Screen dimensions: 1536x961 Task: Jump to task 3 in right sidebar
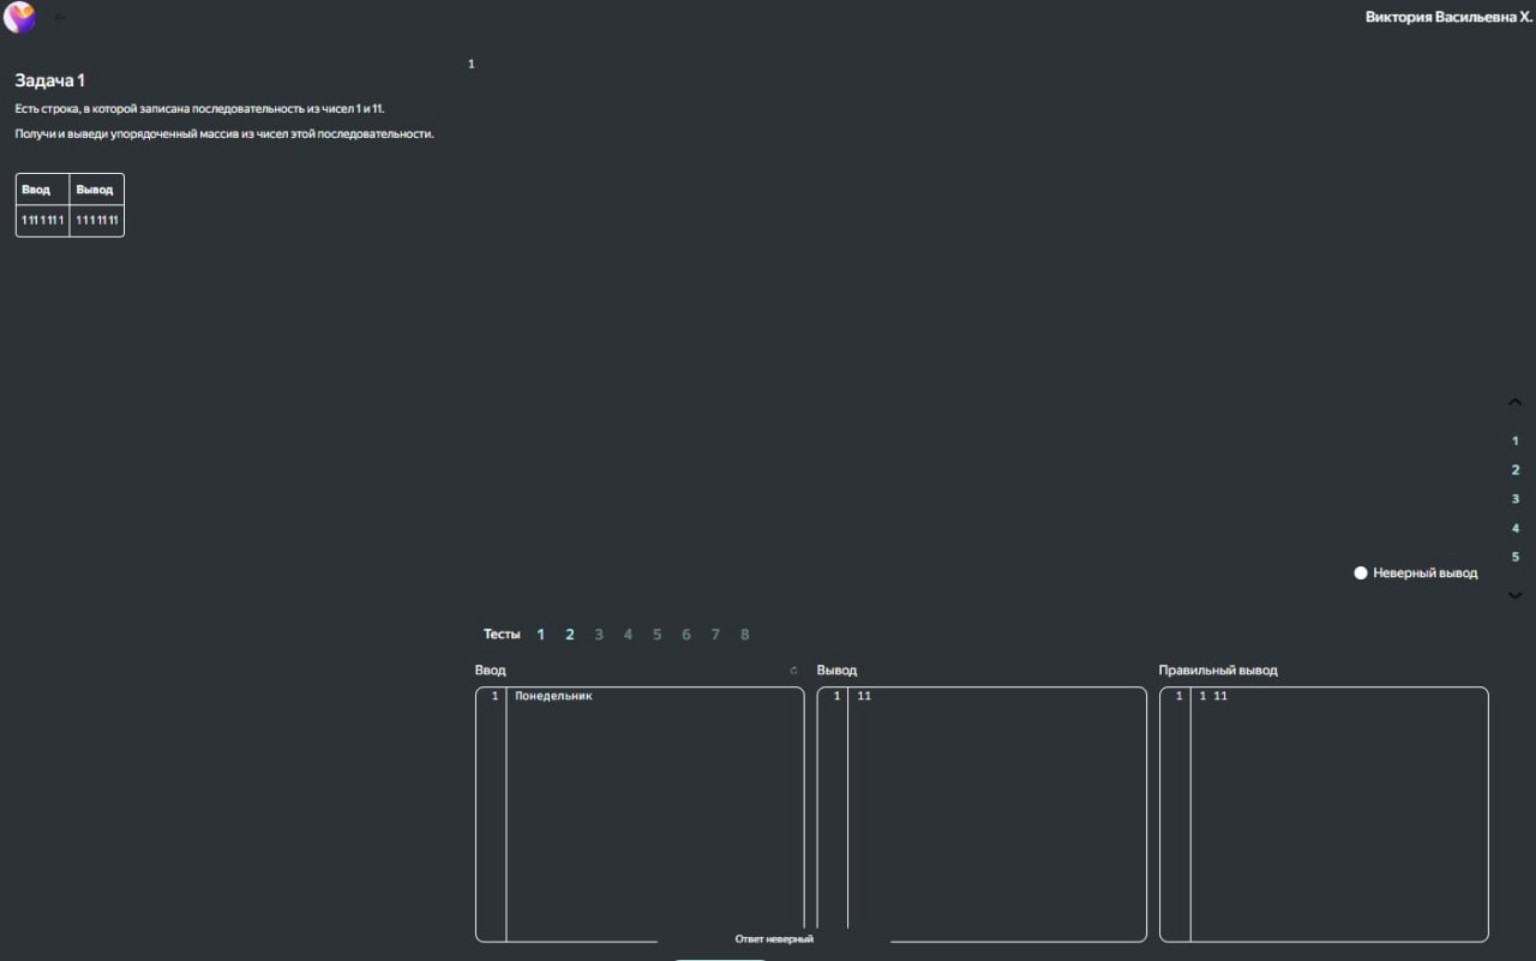[1515, 499]
